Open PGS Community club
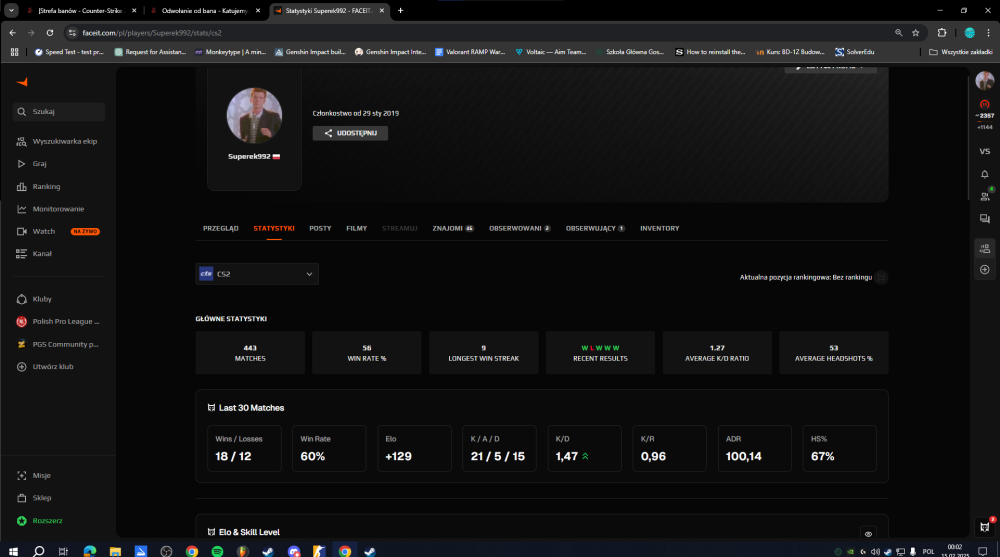 click(57, 344)
